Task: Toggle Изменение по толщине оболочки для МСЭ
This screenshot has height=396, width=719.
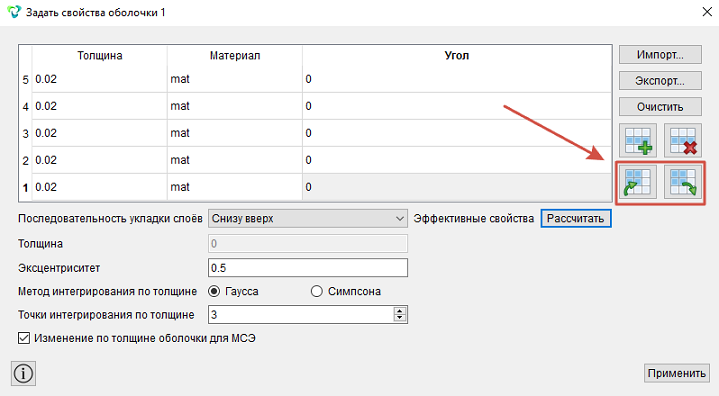Action: (x=24, y=338)
